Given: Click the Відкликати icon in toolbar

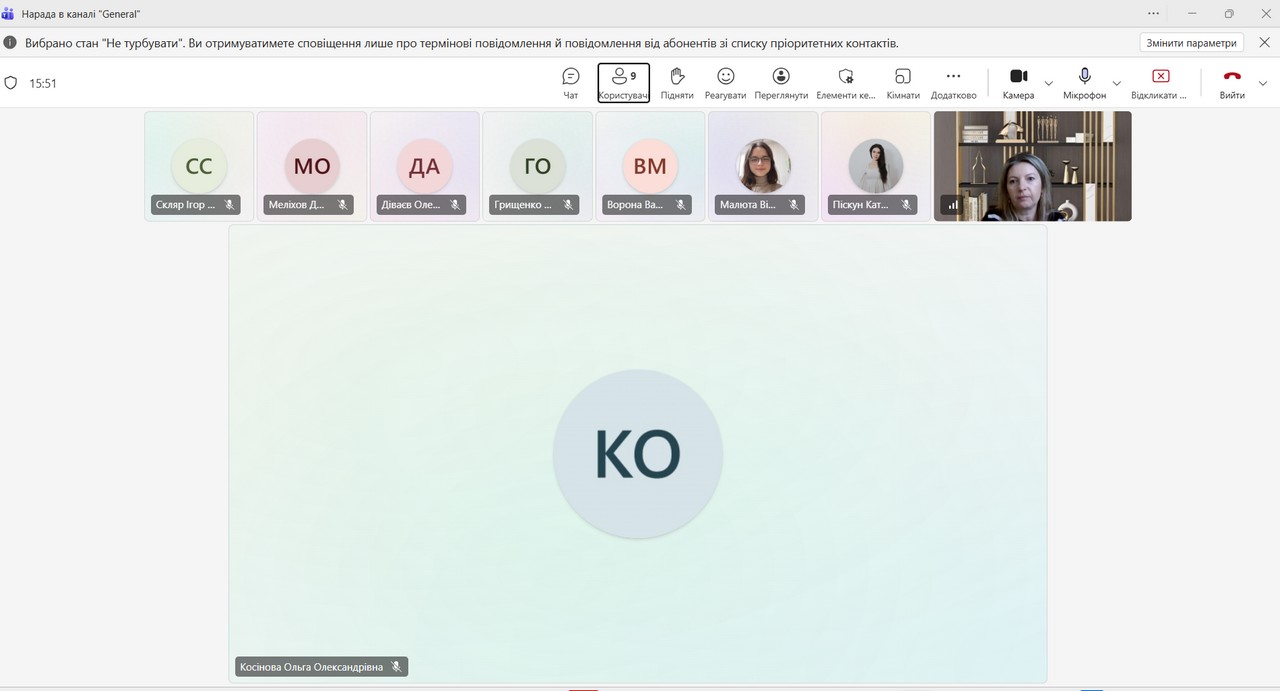Looking at the screenshot, I should (1160, 77).
